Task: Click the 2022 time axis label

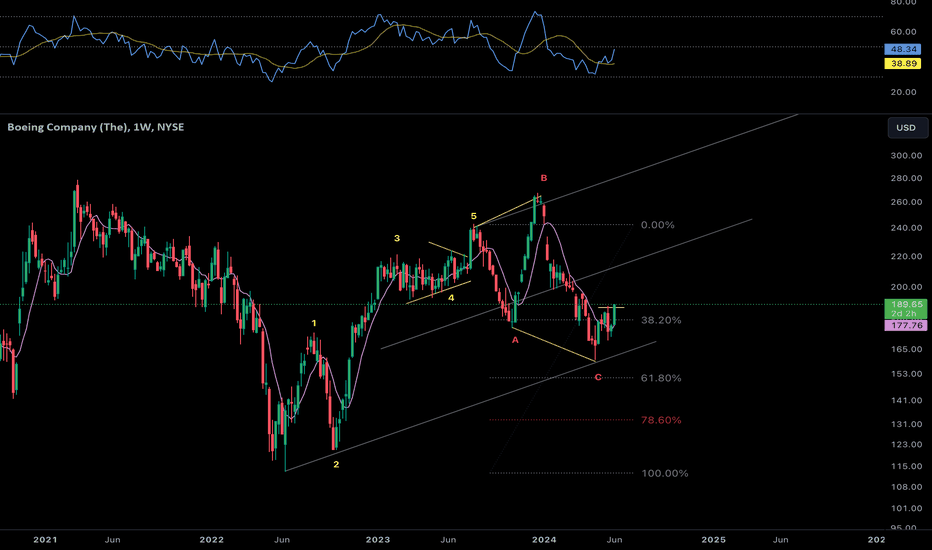Action: (x=212, y=540)
